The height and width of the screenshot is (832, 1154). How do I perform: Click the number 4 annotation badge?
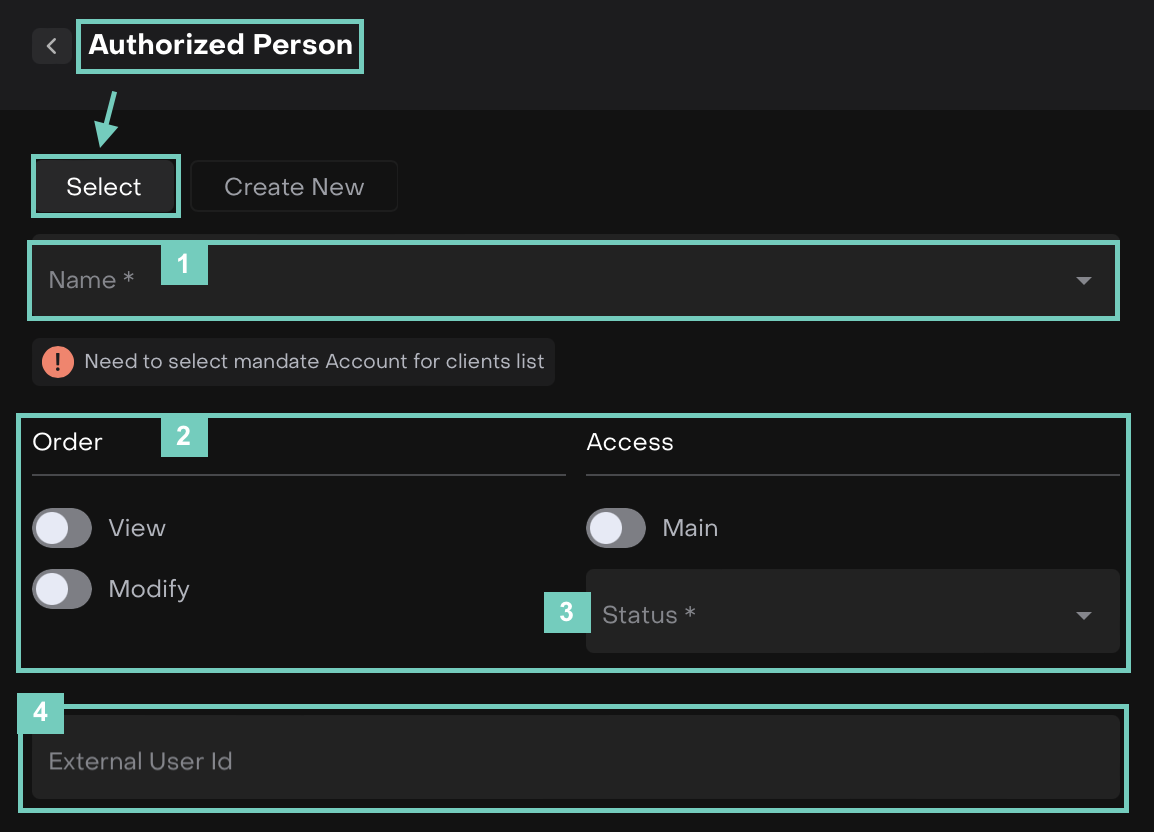point(40,712)
